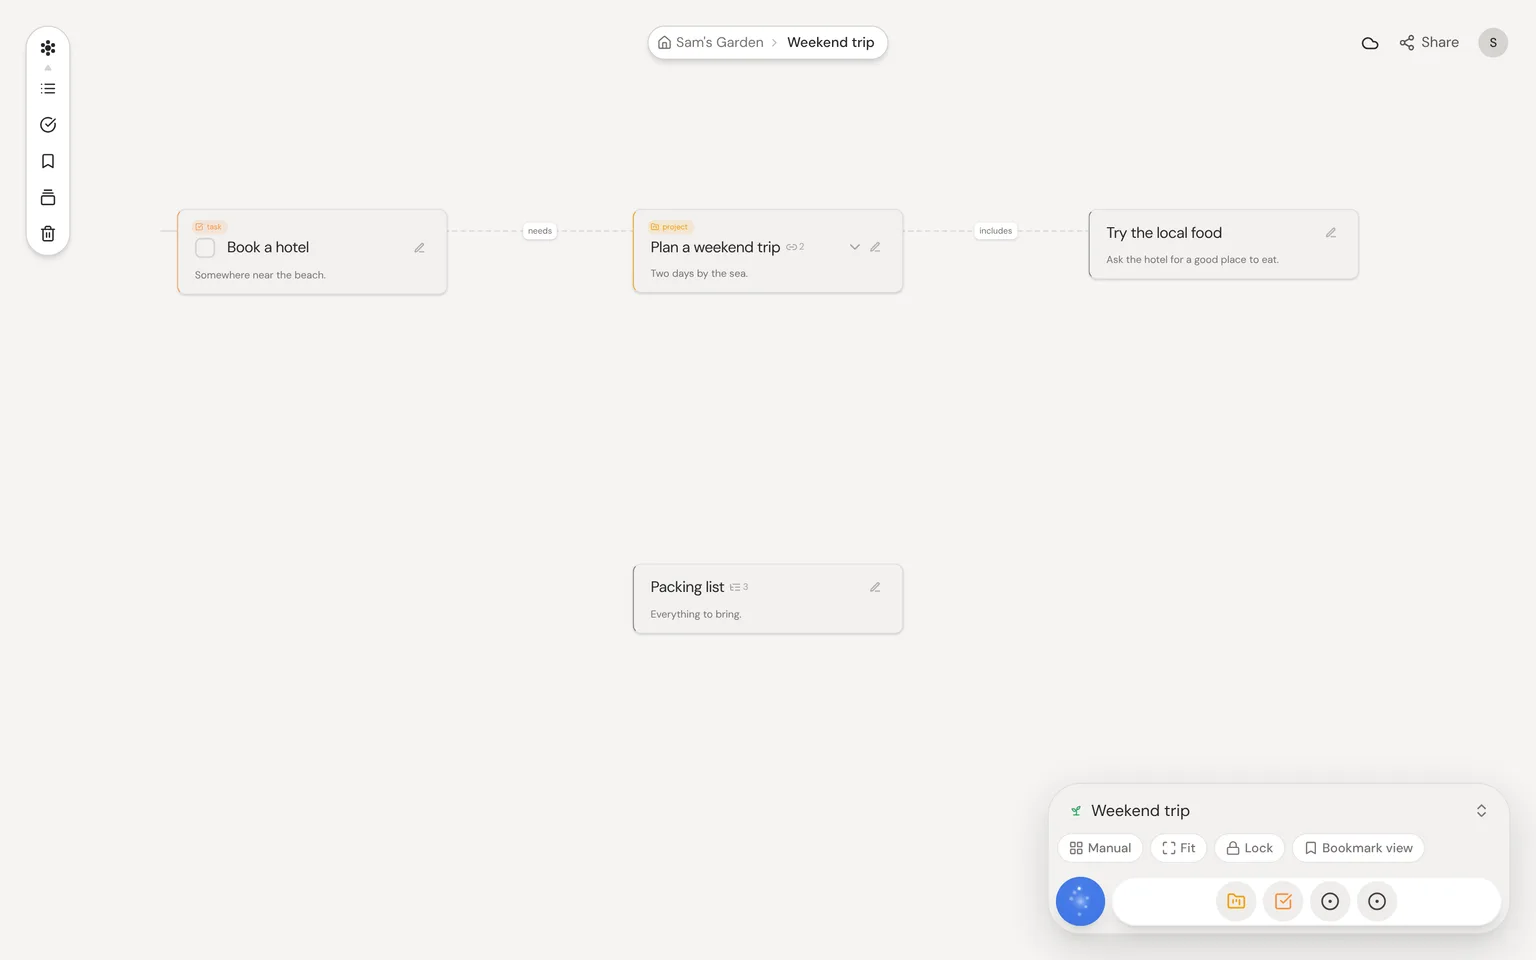Expand the Weekend trip panel up-down chevron
This screenshot has width=1536, height=960.
pyautogui.click(x=1481, y=811)
